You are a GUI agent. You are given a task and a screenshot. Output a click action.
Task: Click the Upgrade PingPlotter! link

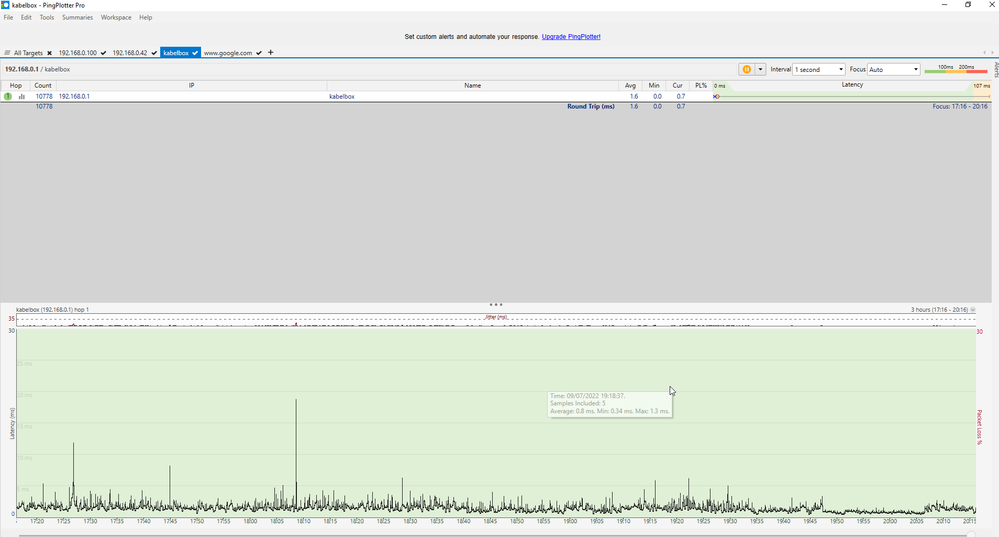pos(571,36)
